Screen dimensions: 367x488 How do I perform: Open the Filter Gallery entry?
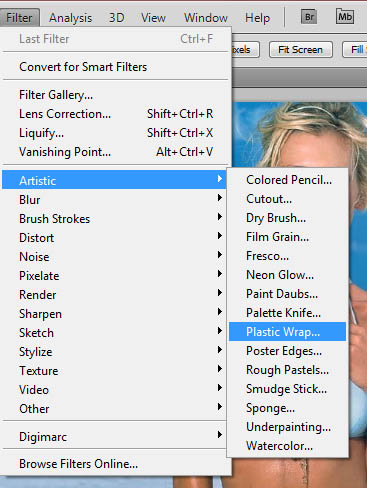point(116,95)
